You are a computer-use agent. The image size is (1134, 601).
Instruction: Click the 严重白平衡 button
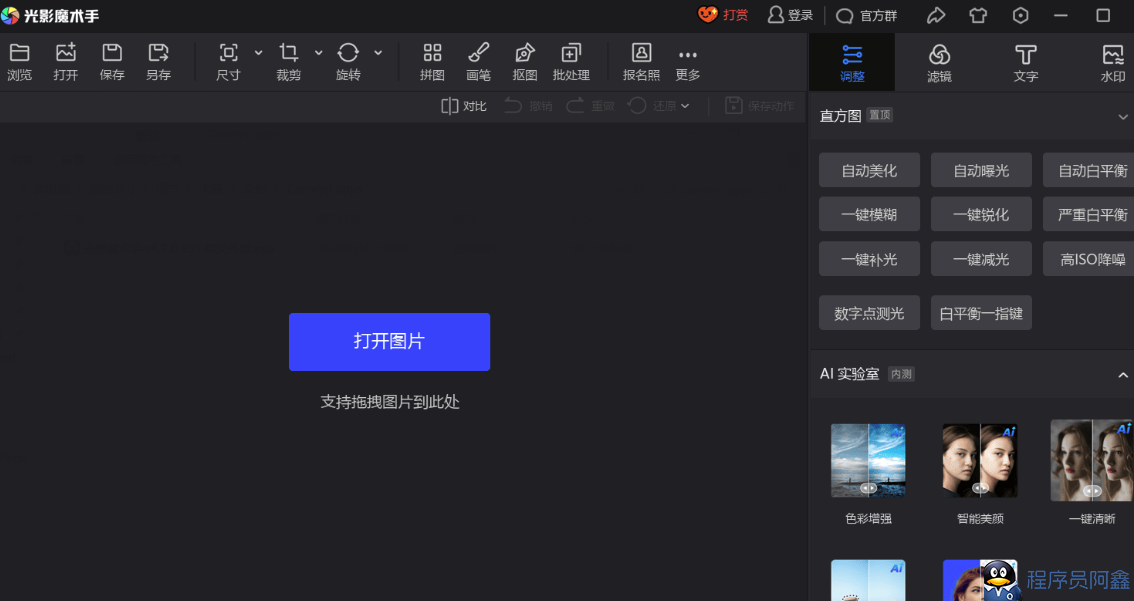pyautogui.click(x=1088, y=214)
